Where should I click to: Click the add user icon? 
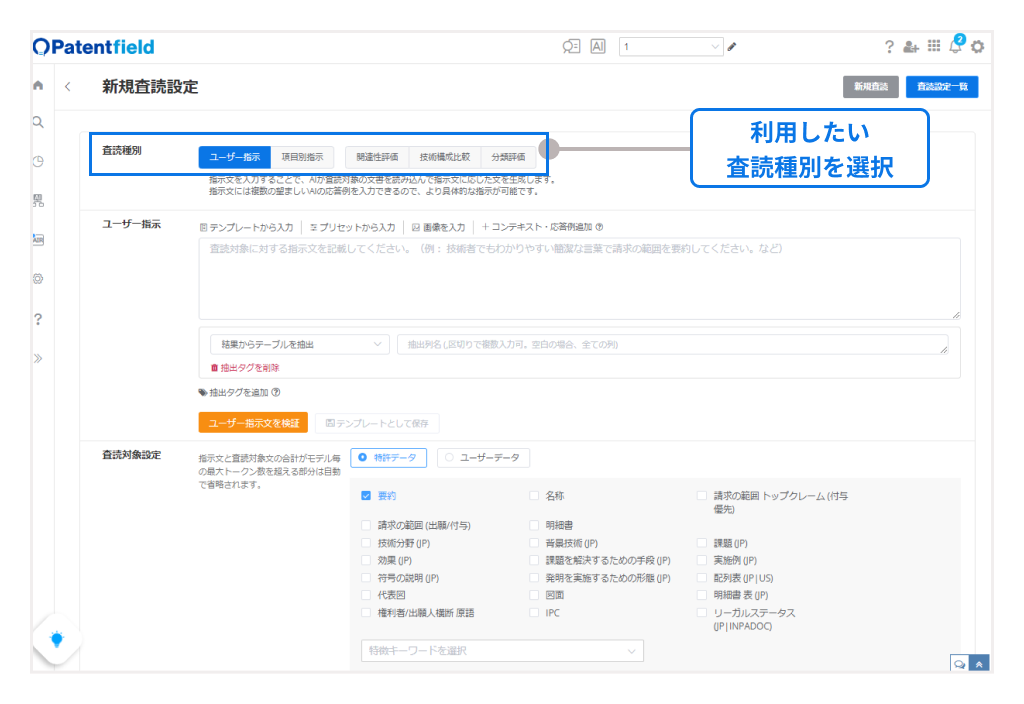[x=910, y=47]
